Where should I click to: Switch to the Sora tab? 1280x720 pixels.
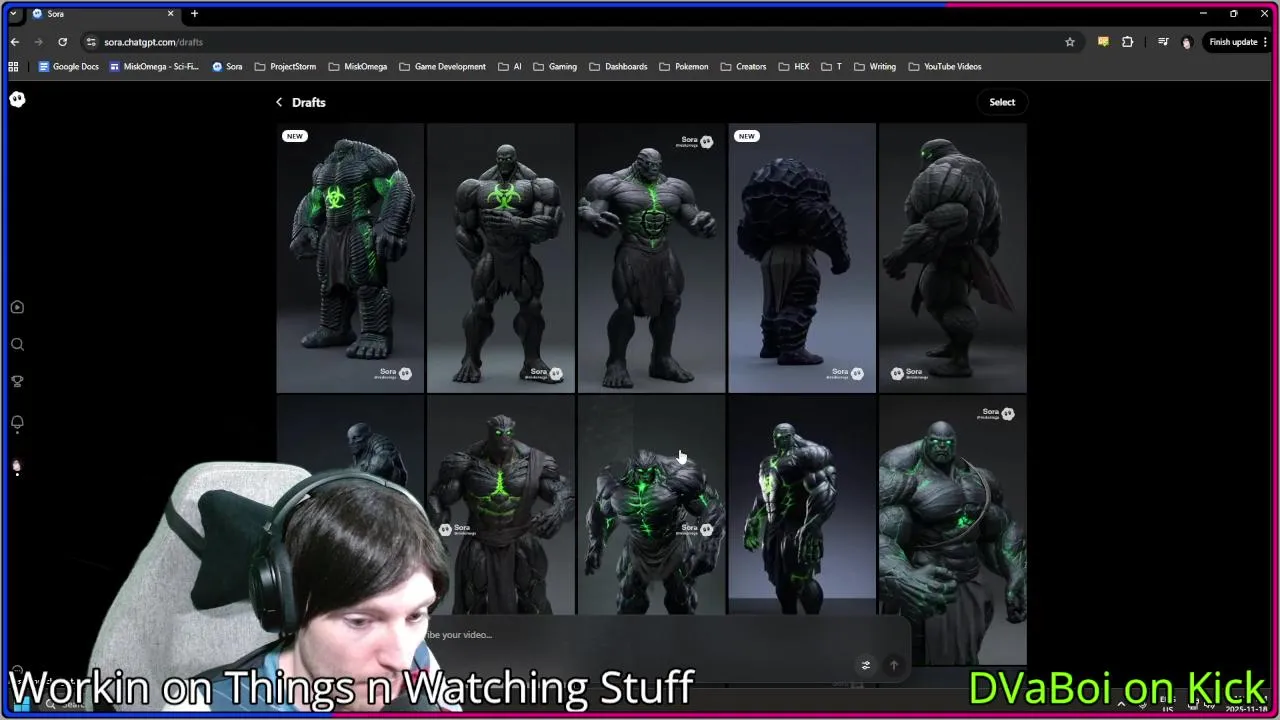coord(103,14)
